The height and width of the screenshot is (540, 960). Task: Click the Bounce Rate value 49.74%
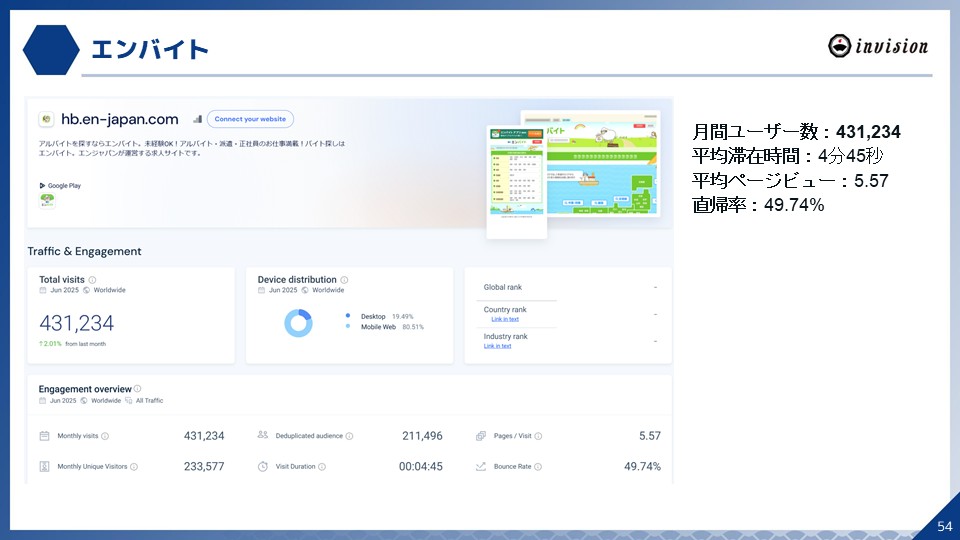[x=642, y=467]
